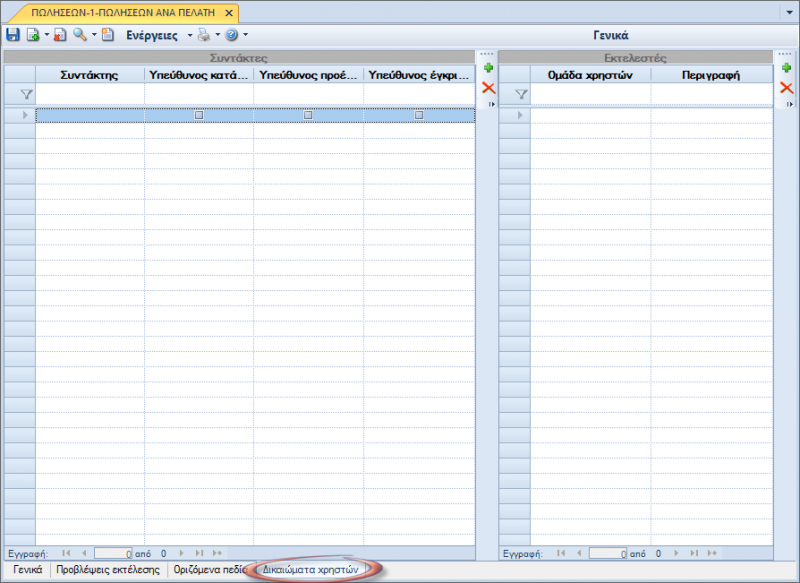Switch to the Γενικά bottom tab
The width and height of the screenshot is (800, 583).
(28, 569)
